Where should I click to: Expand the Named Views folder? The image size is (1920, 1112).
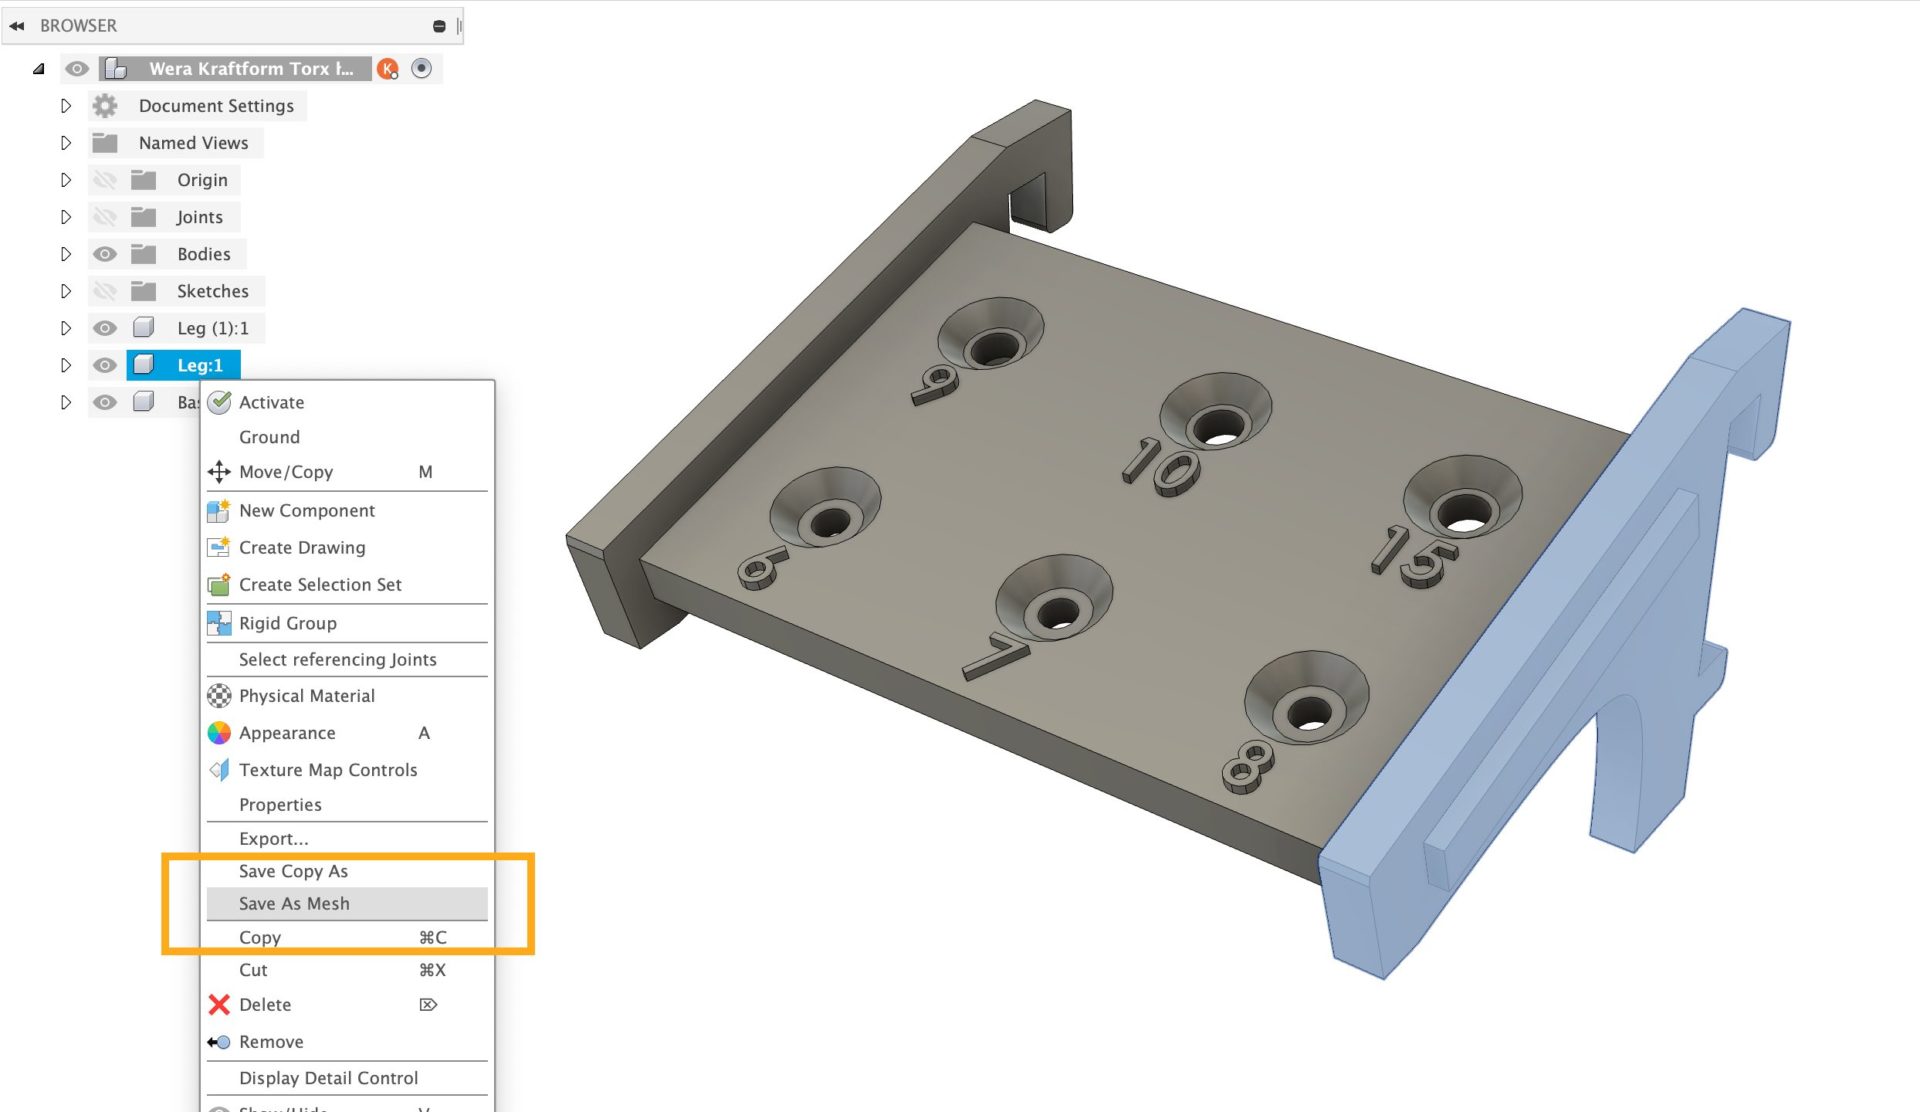point(66,143)
